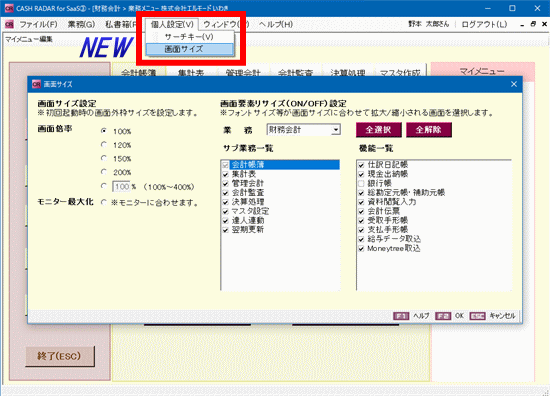550x396 pixels.
Task: Toggle the 集計表 checkbox
Action: coord(225,174)
